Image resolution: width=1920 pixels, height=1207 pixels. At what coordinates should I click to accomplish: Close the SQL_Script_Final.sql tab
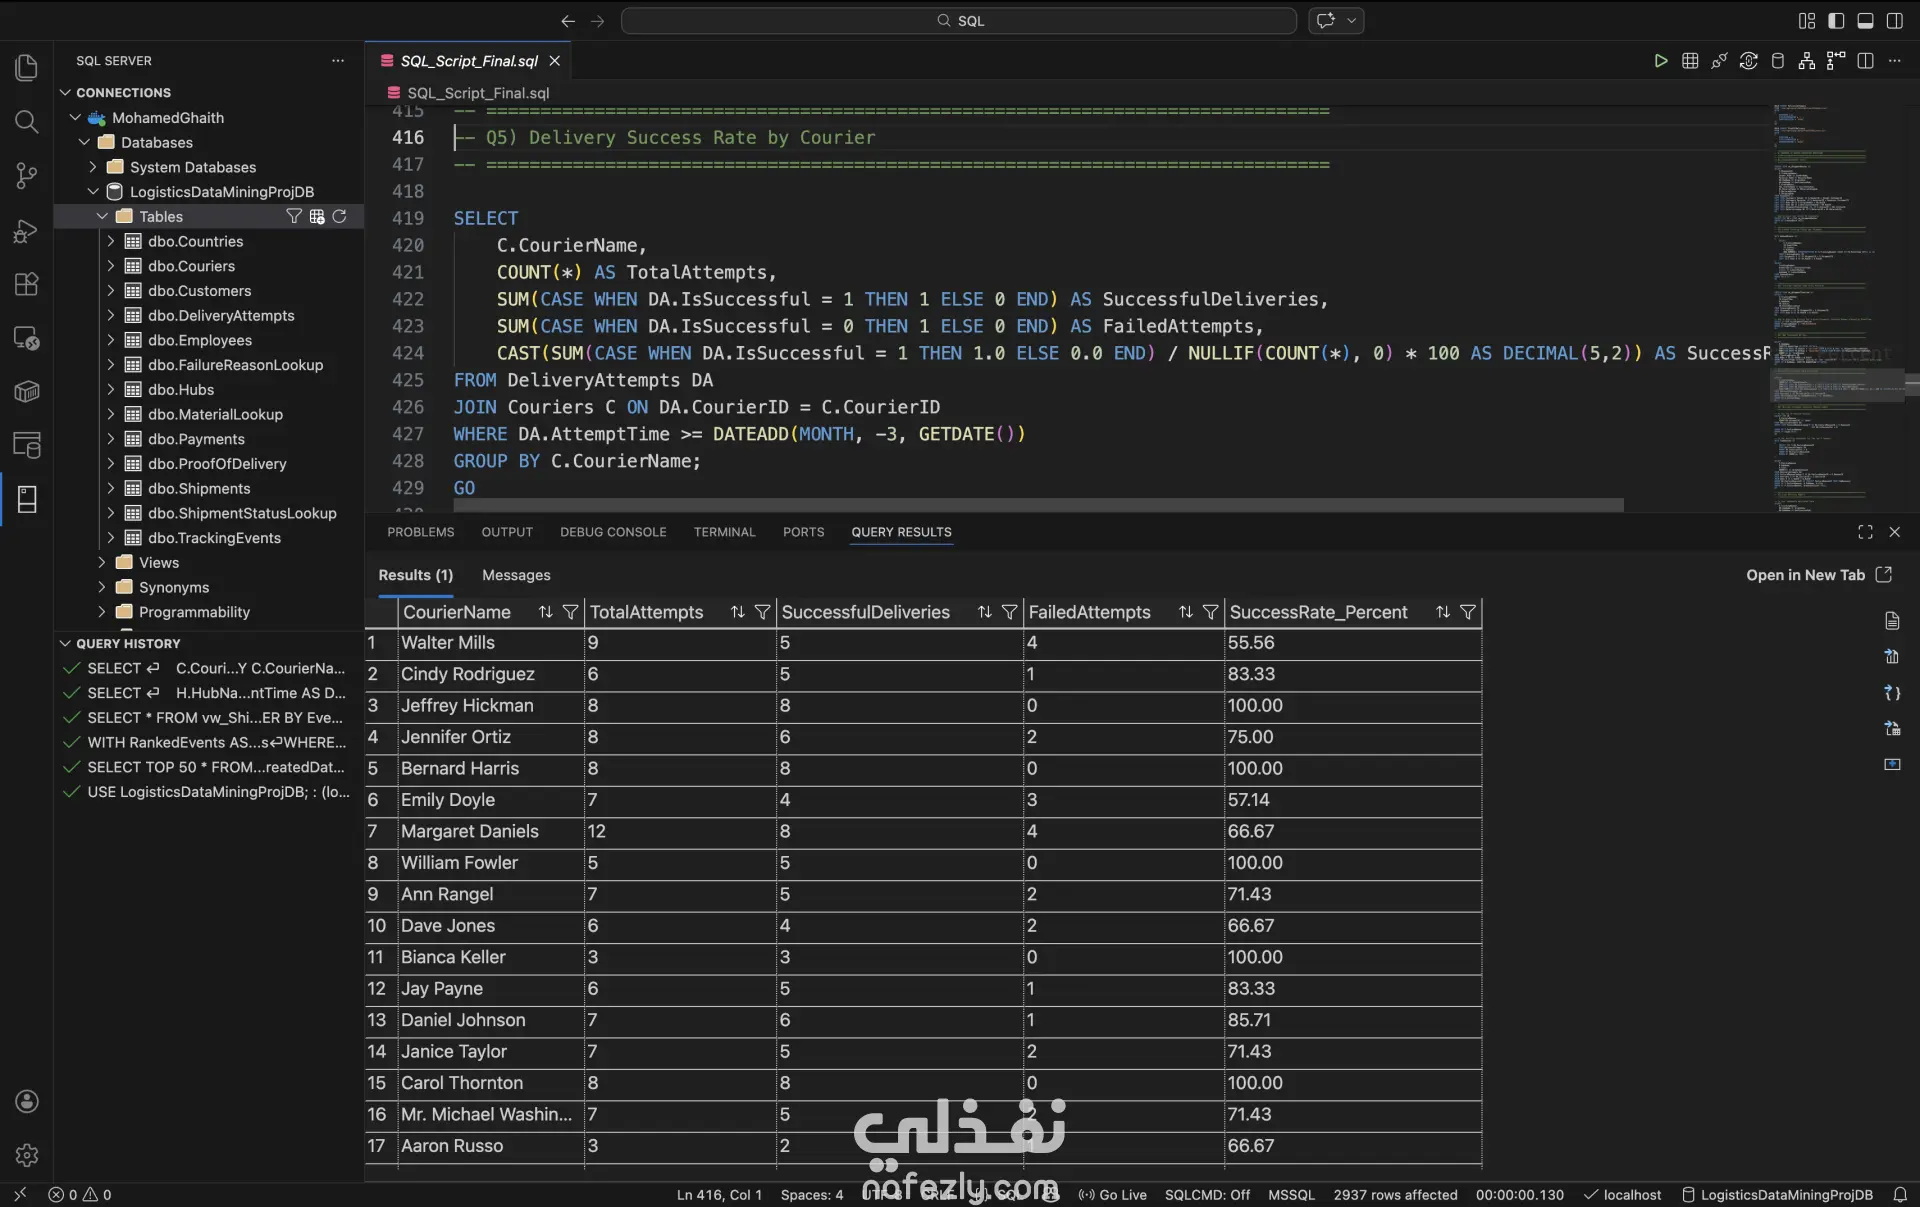point(554,61)
